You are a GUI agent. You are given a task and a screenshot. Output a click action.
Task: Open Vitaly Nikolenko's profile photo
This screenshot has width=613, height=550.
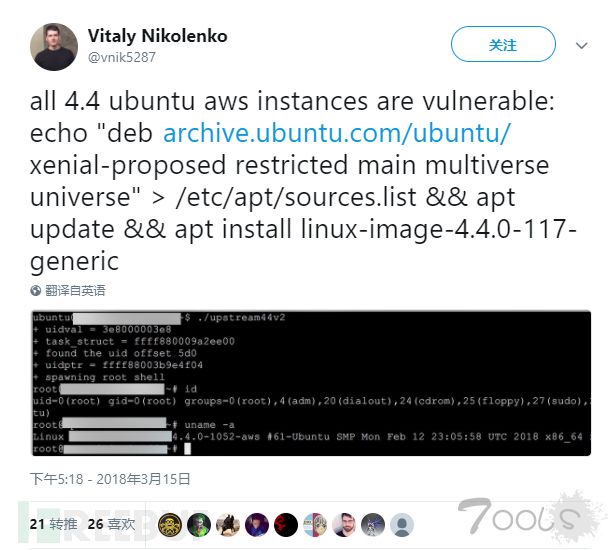click(x=54, y=47)
